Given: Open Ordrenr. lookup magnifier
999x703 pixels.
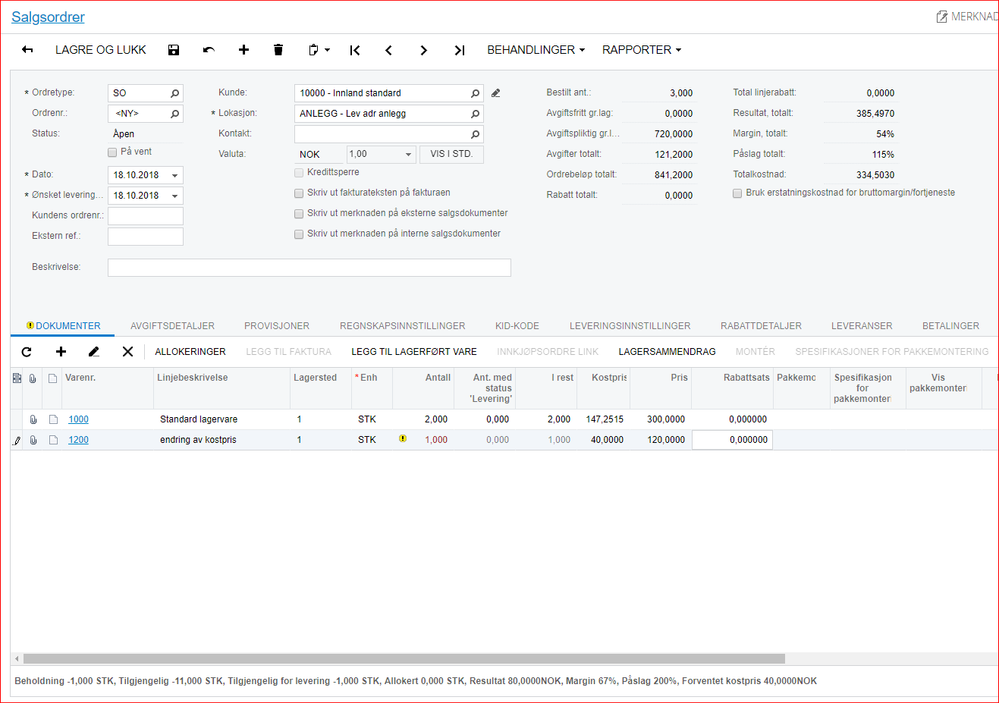Looking at the screenshot, I should tap(175, 113).
